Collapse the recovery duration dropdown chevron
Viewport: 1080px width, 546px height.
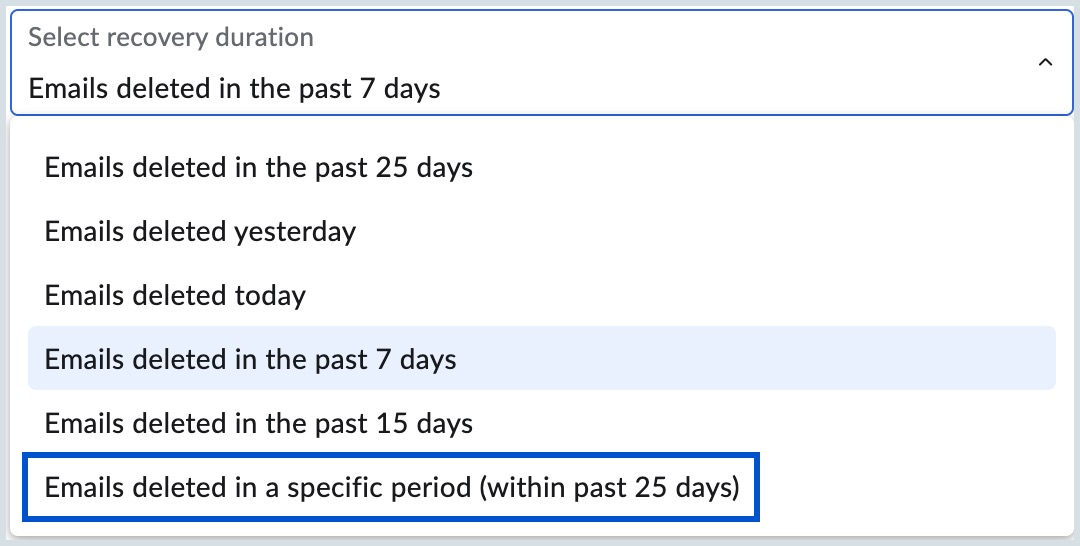(x=1045, y=63)
